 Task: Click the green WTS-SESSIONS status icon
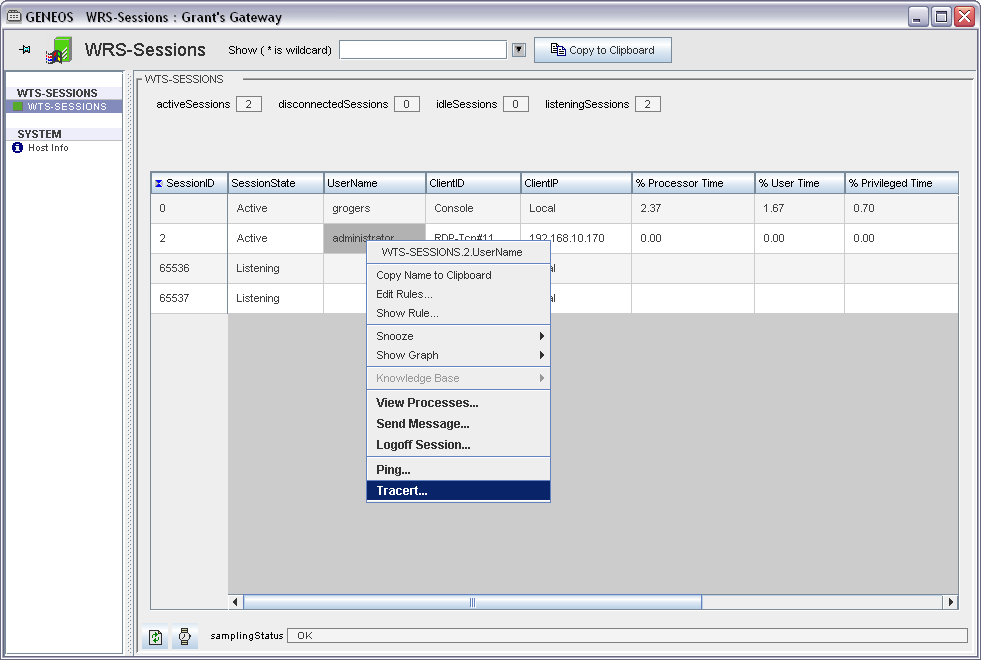pyautogui.click(x=18, y=106)
